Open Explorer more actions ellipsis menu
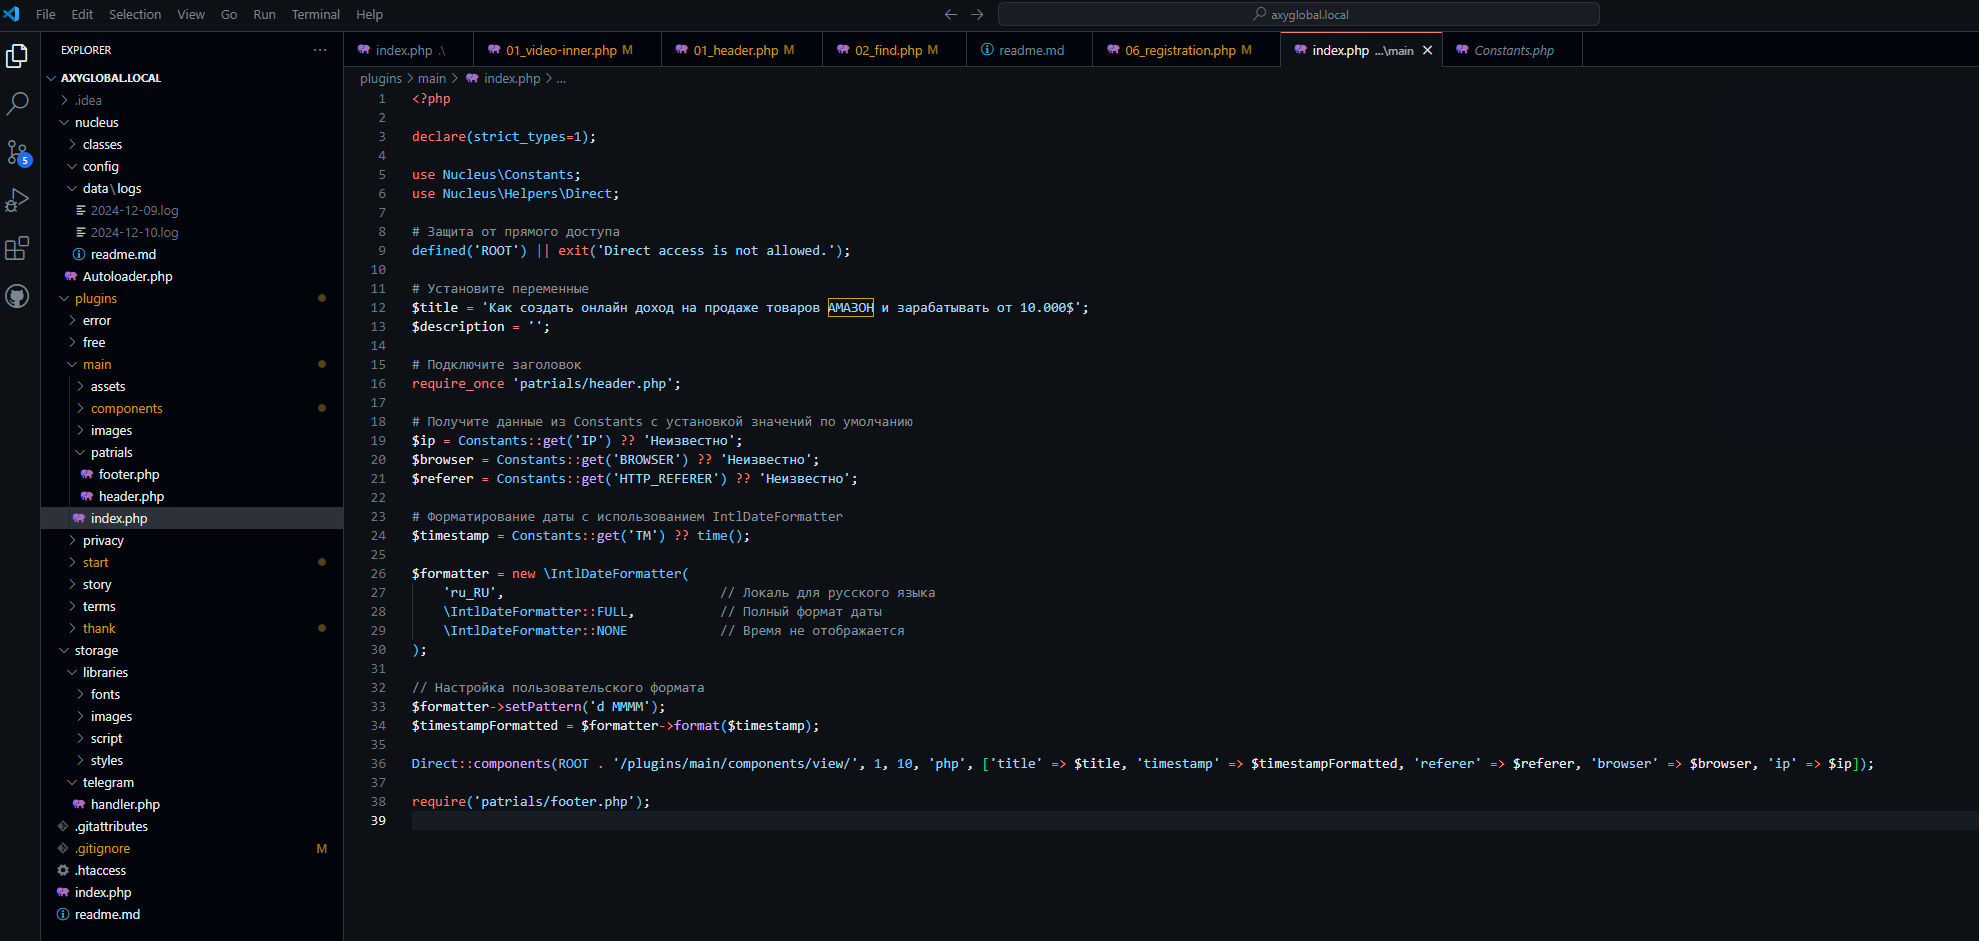 point(320,50)
